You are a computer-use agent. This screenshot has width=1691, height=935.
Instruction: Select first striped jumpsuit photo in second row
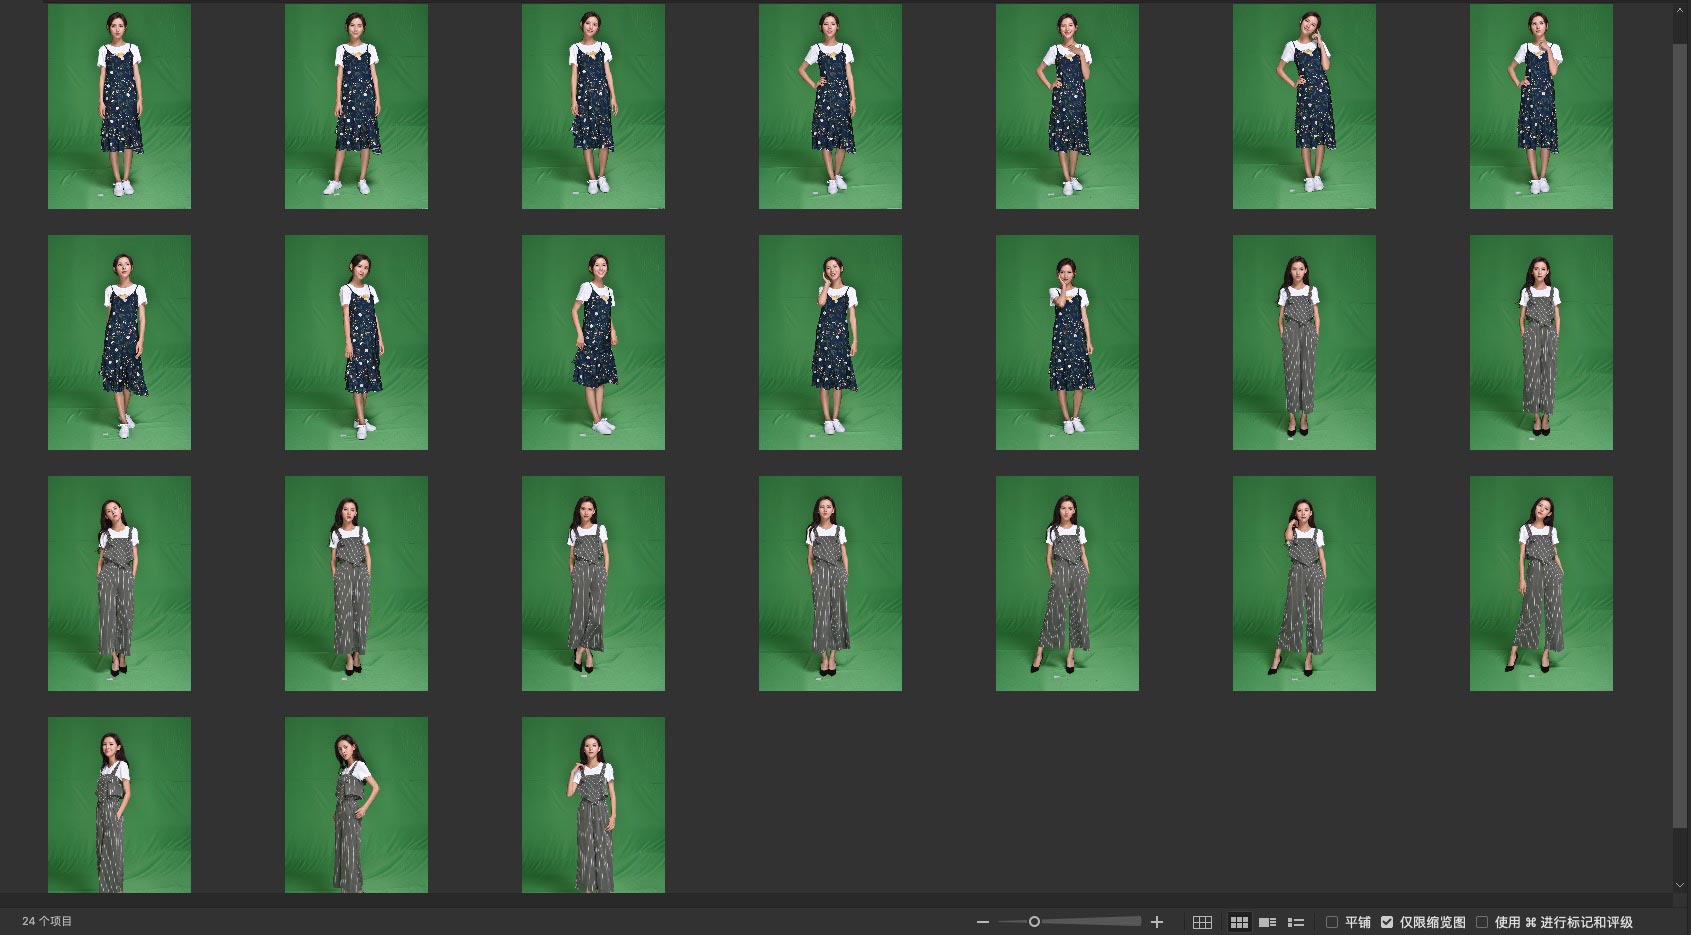tap(1303, 342)
